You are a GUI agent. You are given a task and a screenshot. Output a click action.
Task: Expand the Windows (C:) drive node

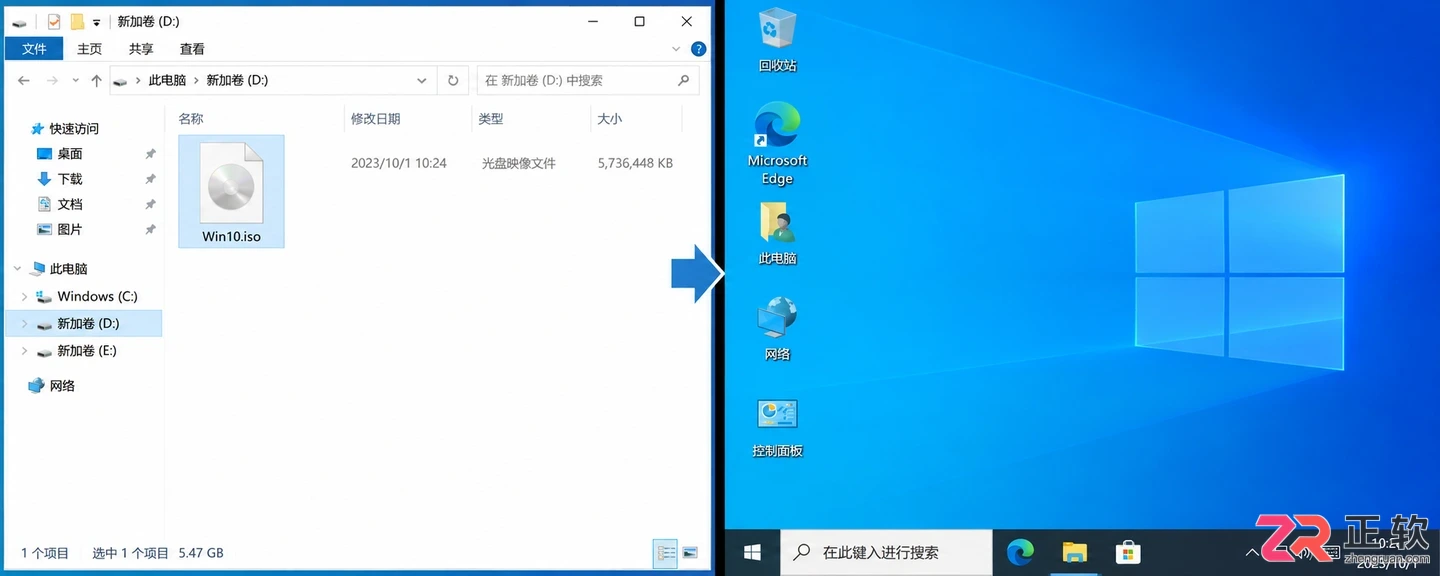click(25, 297)
